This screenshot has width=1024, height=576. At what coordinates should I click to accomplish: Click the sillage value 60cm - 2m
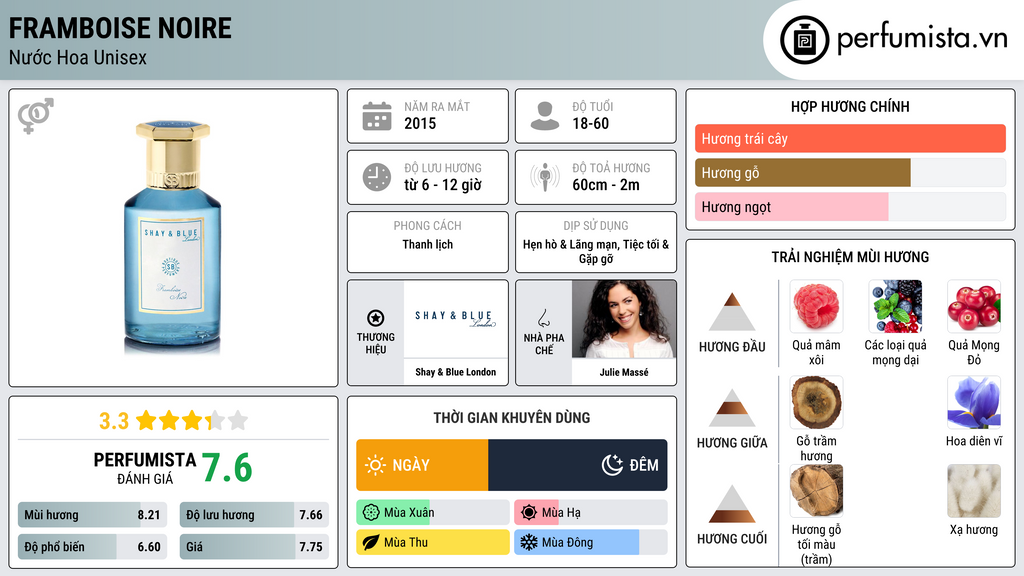(605, 185)
